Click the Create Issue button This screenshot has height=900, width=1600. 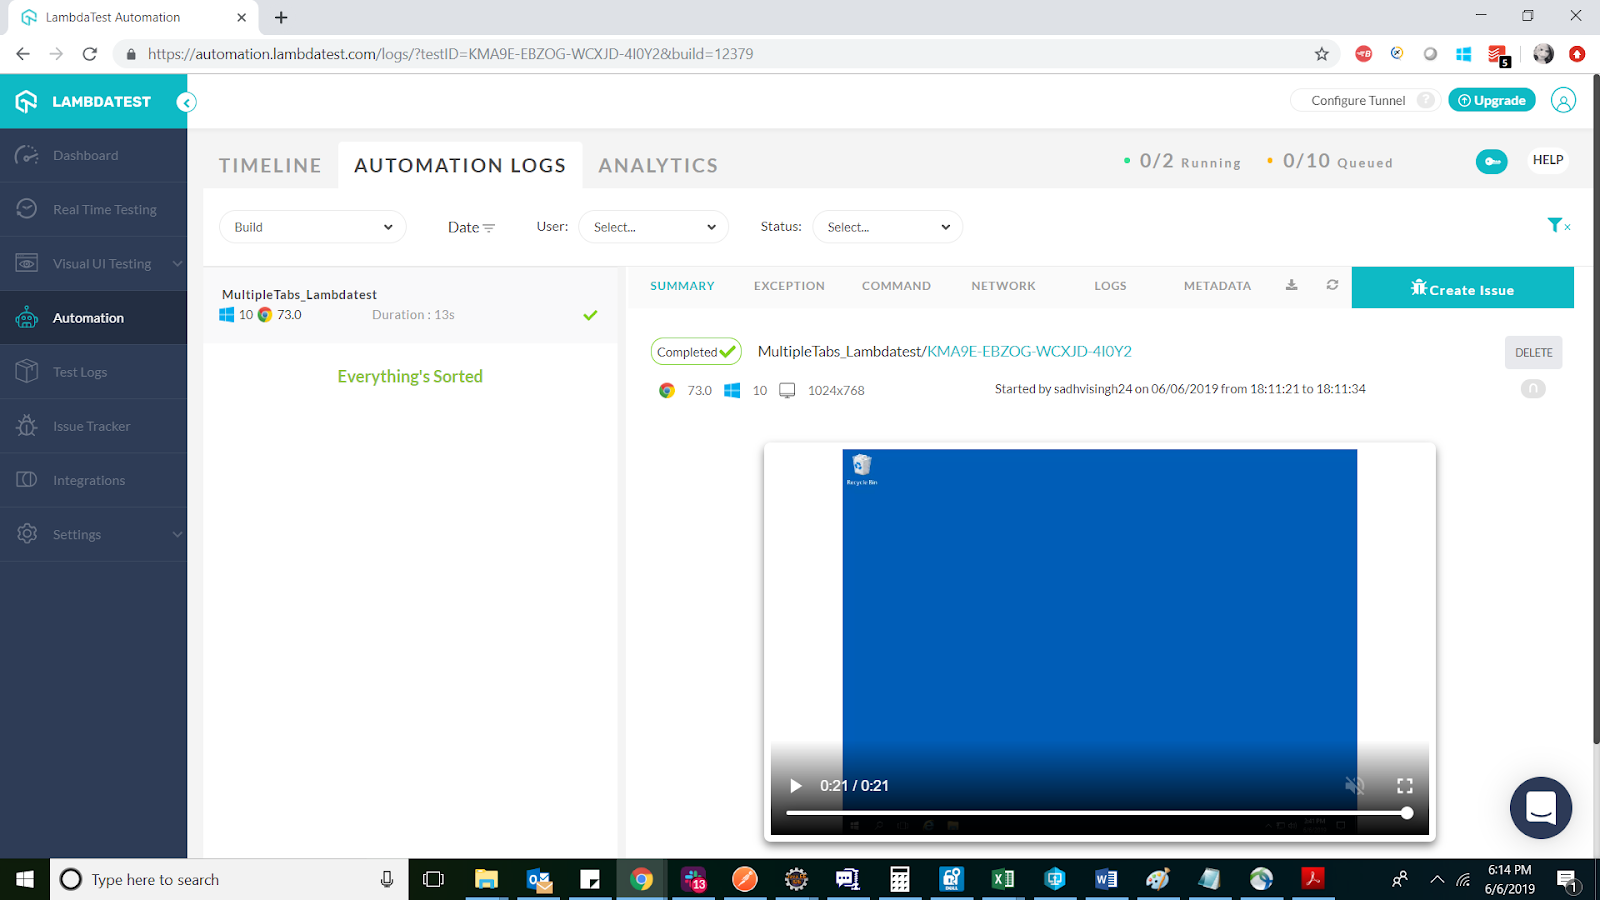coord(1462,288)
